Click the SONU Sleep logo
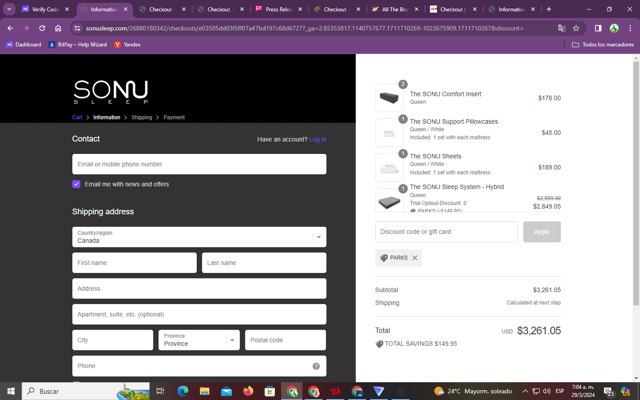640x400 pixels. [111, 91]
